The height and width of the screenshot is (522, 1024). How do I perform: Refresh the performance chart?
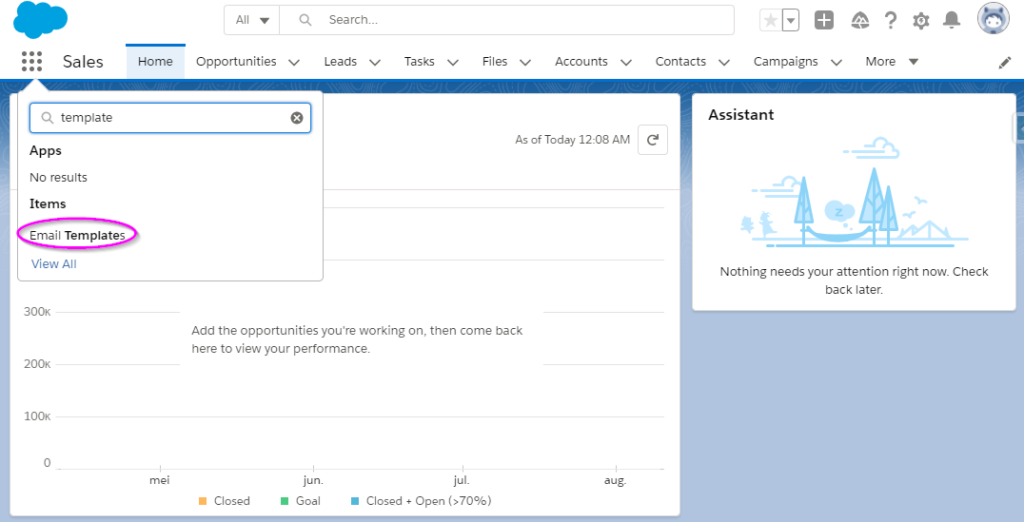tap(652, 140)
